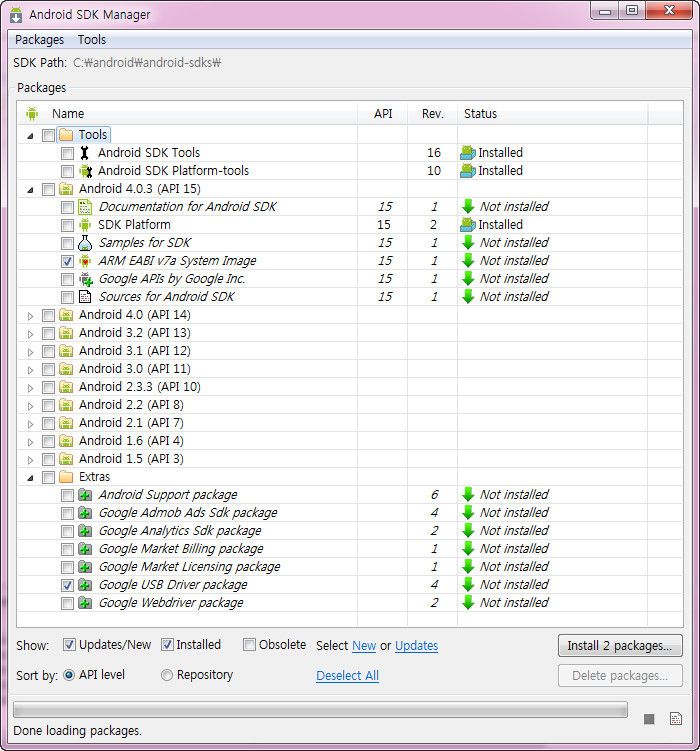
Task: Click the Tools folder icon
Action: pos(66,135)
